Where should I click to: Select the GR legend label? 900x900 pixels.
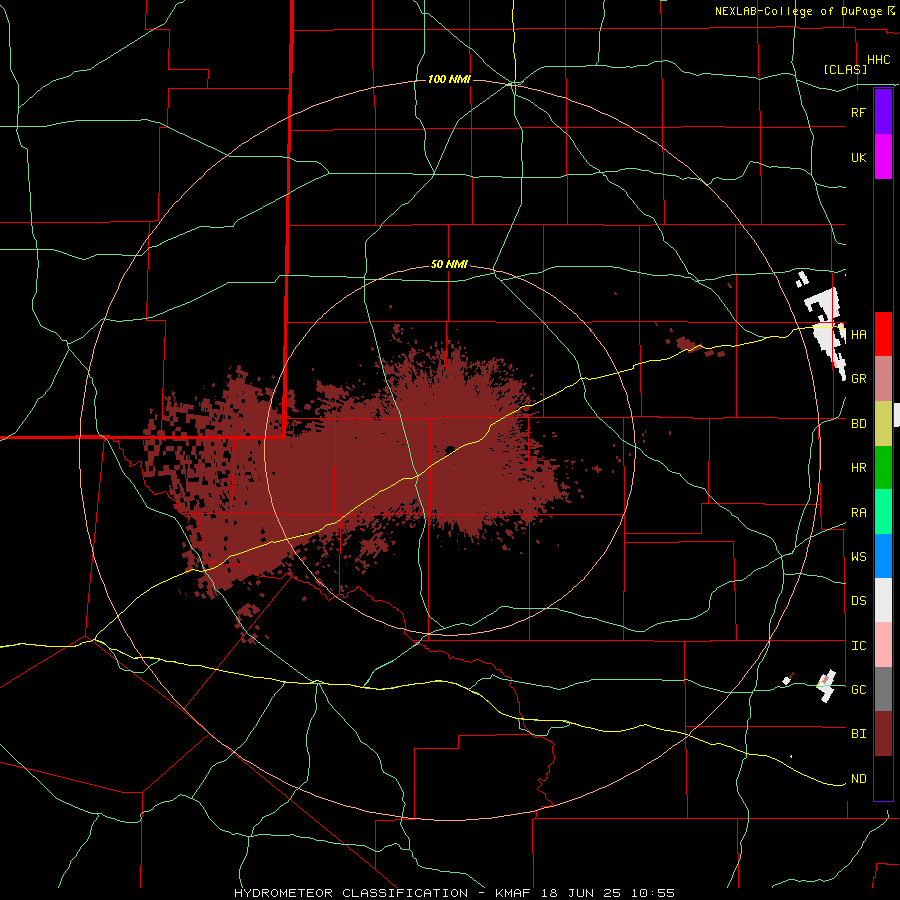click(858, 379)
